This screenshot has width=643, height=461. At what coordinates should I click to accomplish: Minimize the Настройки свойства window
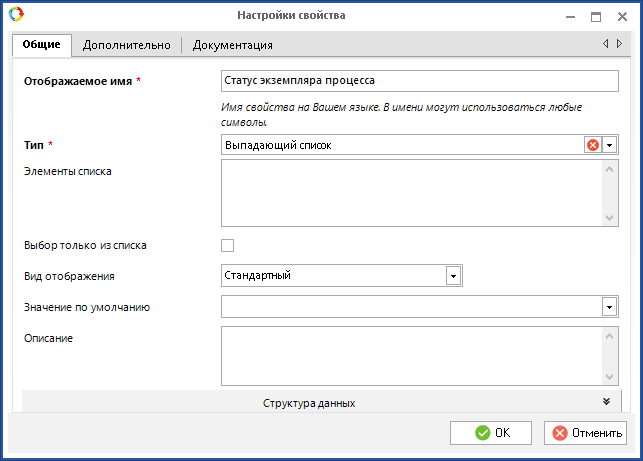point(570,16)
